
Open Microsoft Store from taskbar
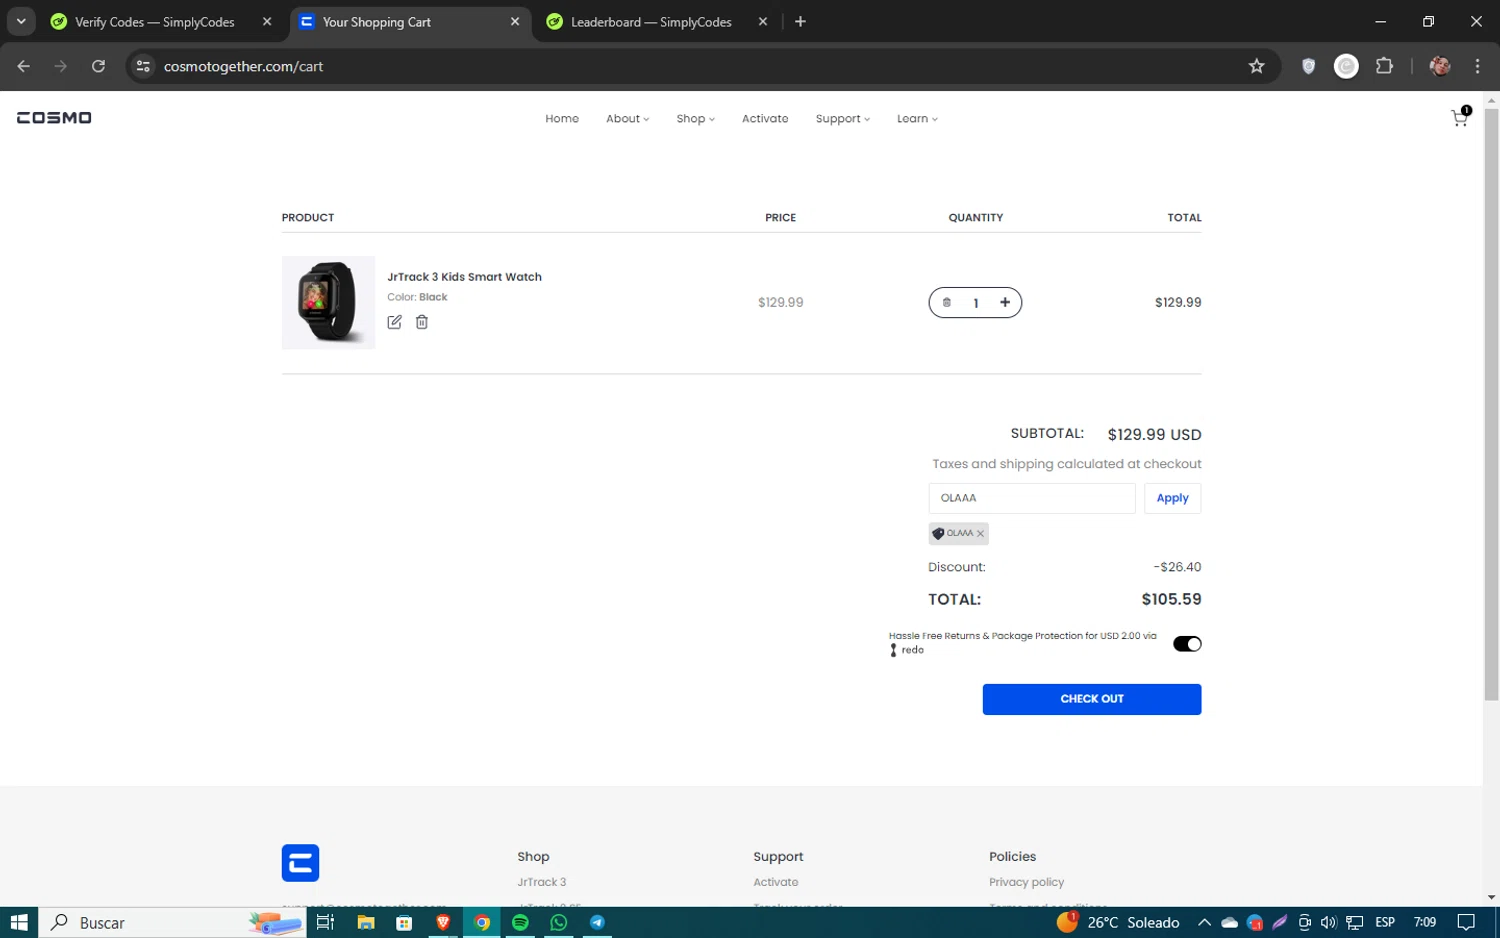[x=404, y=922]
